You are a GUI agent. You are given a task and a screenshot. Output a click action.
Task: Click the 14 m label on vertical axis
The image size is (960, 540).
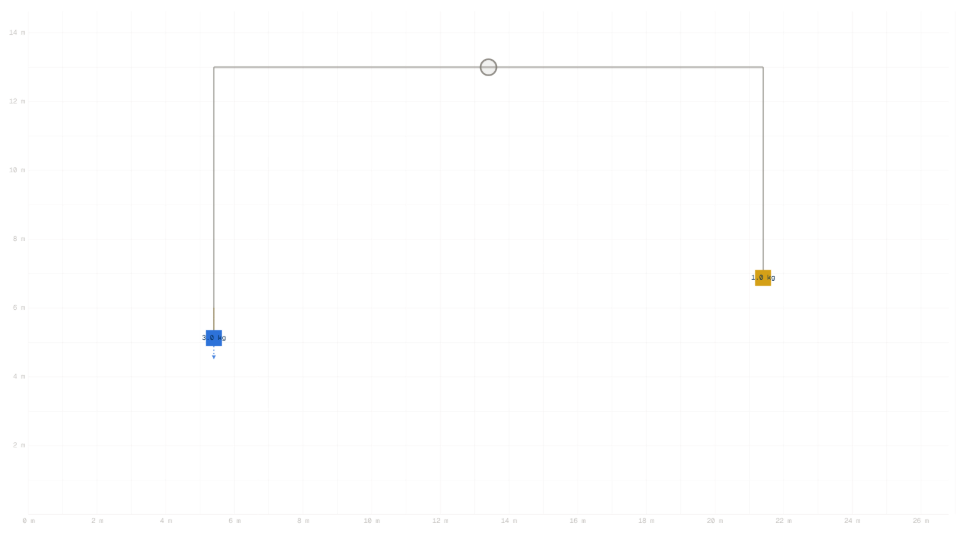click(17, 32)
